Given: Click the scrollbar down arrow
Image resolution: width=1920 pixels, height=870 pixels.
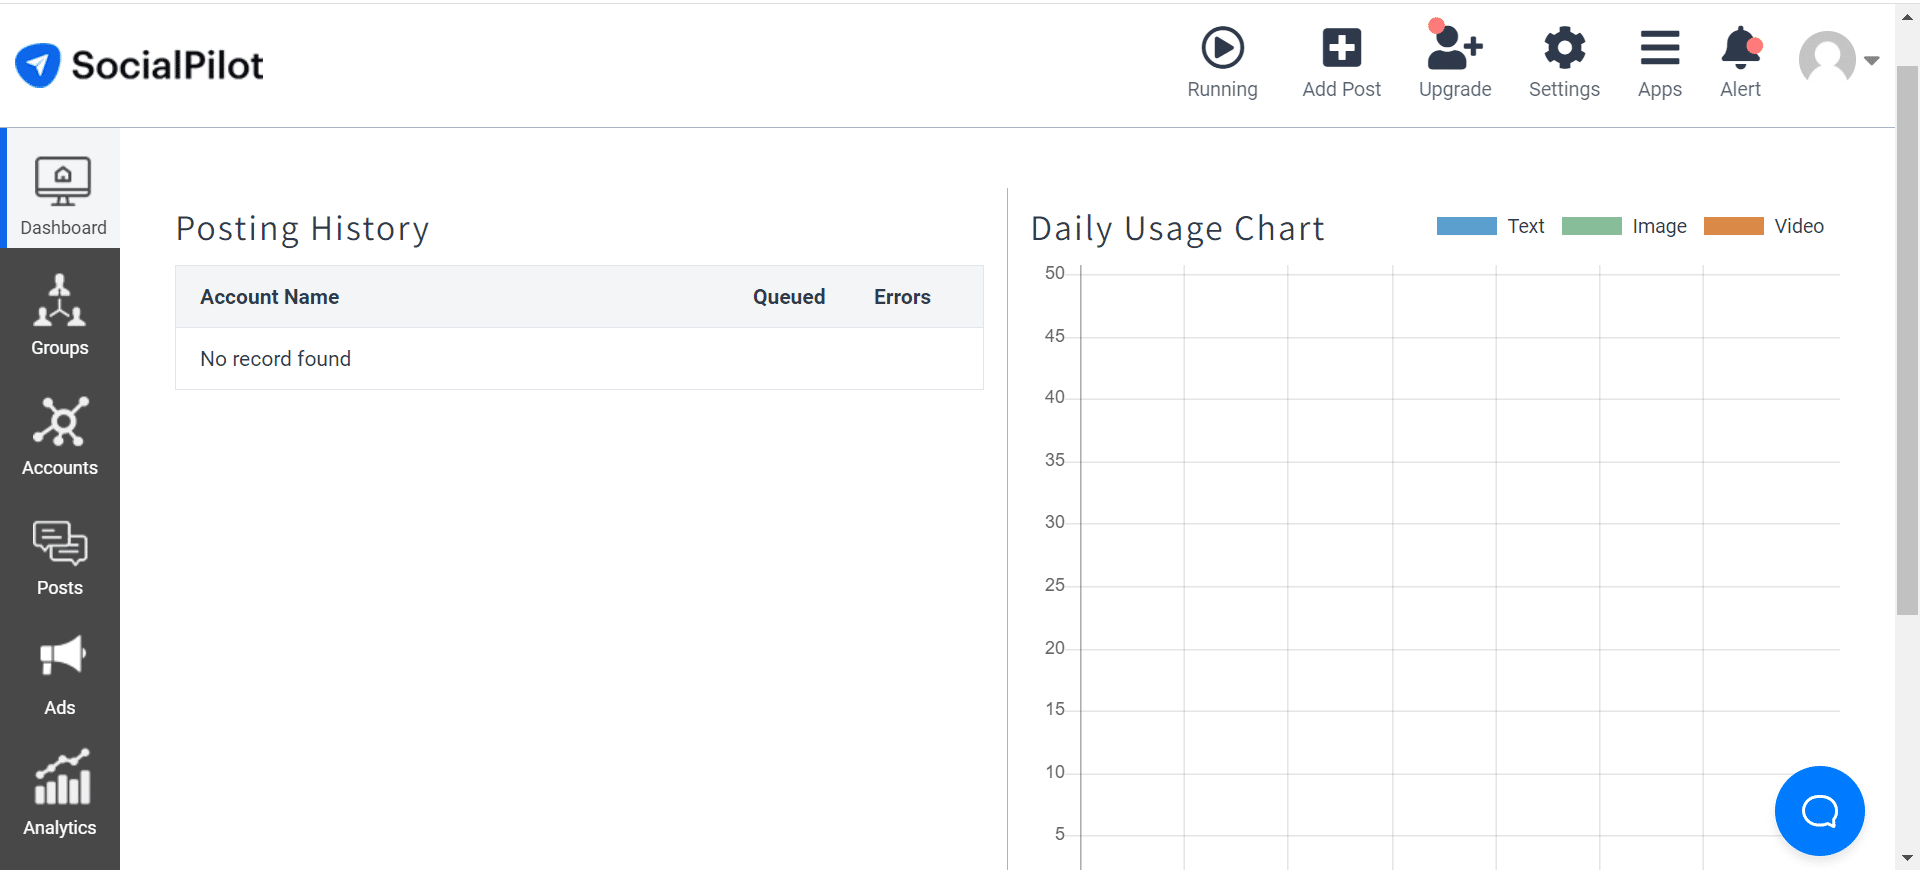Looking at the screenshot, I should 1907,858.
